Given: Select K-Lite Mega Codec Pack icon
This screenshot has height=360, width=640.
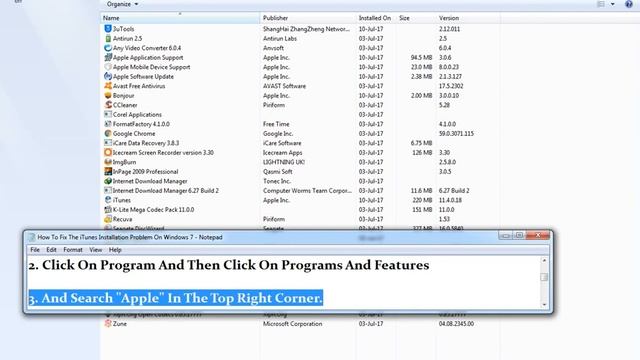Looking at the screenshot, I should click(x=108, y=210).
